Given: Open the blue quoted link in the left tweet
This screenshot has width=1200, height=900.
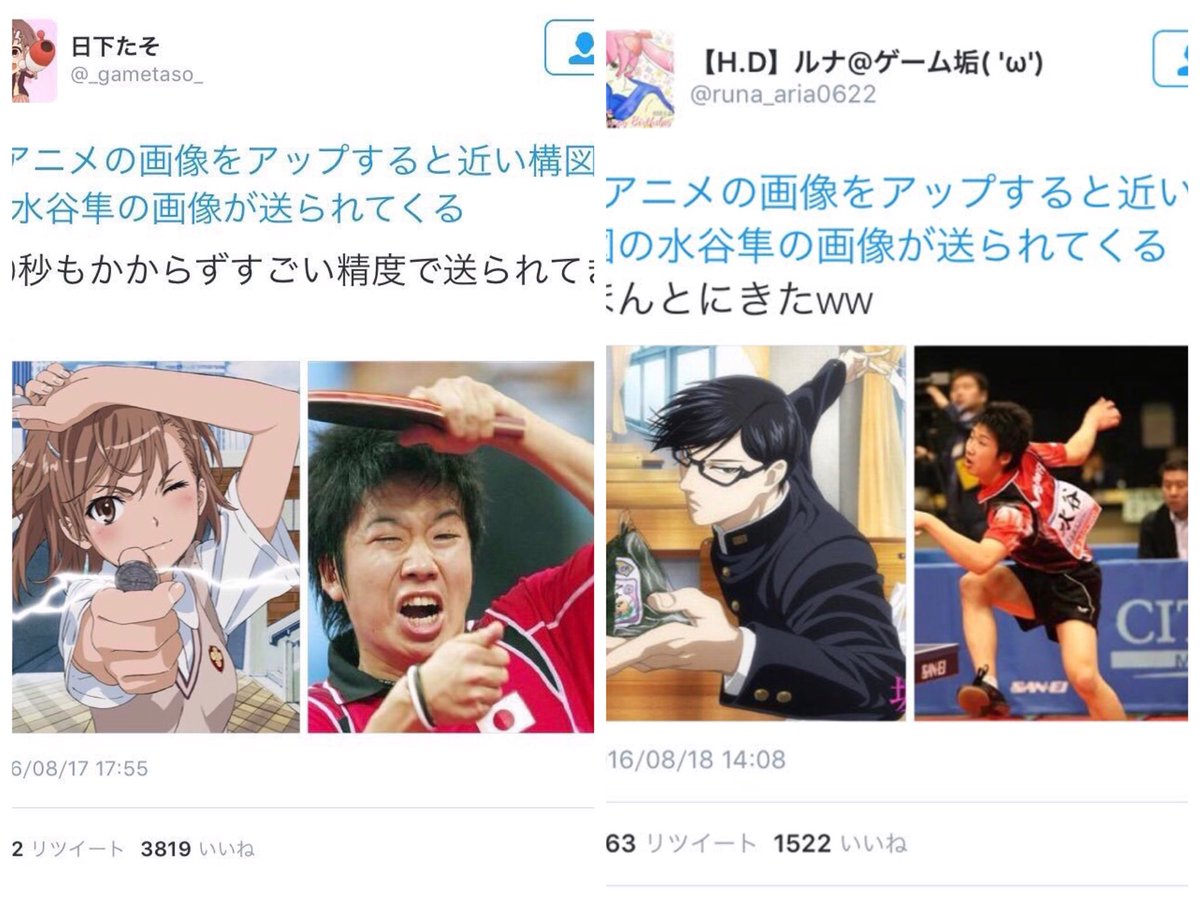Looking at the screenshot, I should [x=303, y=184].
